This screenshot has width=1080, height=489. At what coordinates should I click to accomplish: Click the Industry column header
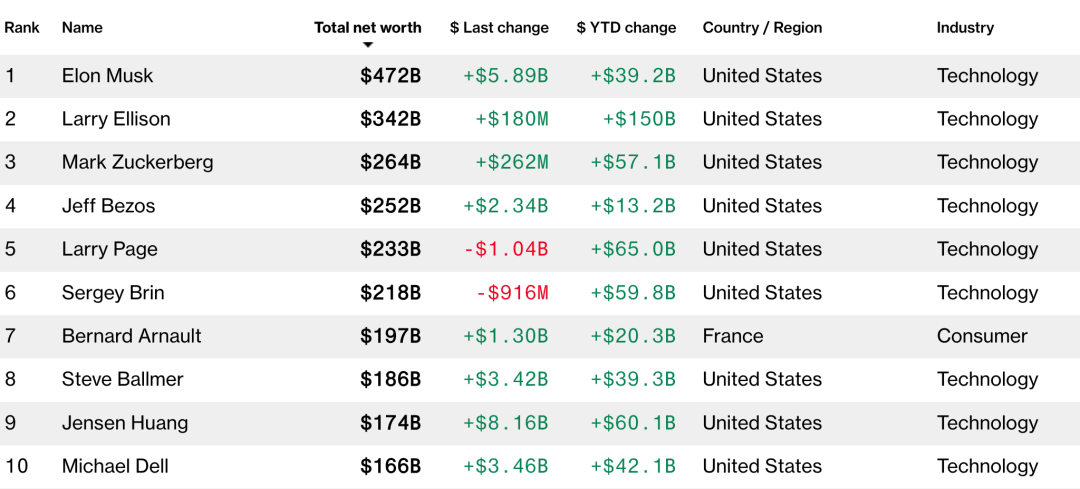coord(965,28)
